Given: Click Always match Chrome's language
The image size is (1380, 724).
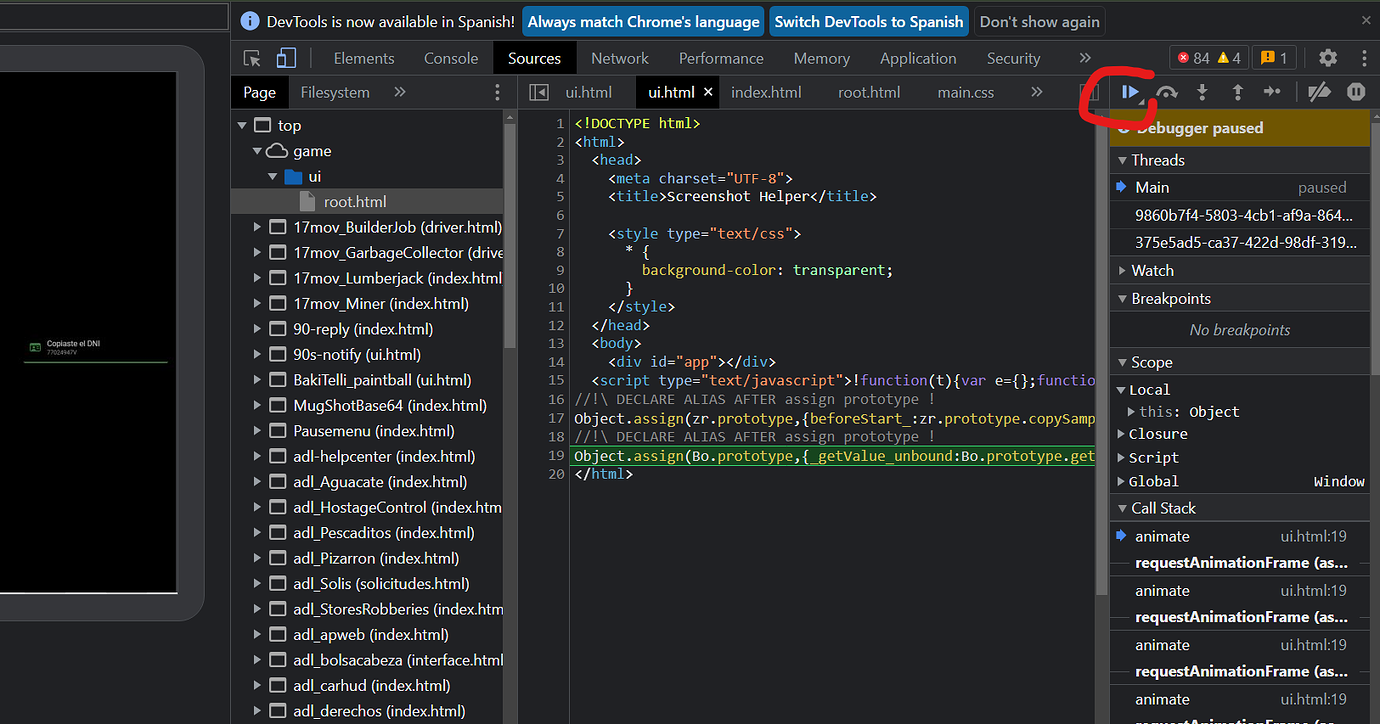Looking at the screenshot, I should point(642,21).
